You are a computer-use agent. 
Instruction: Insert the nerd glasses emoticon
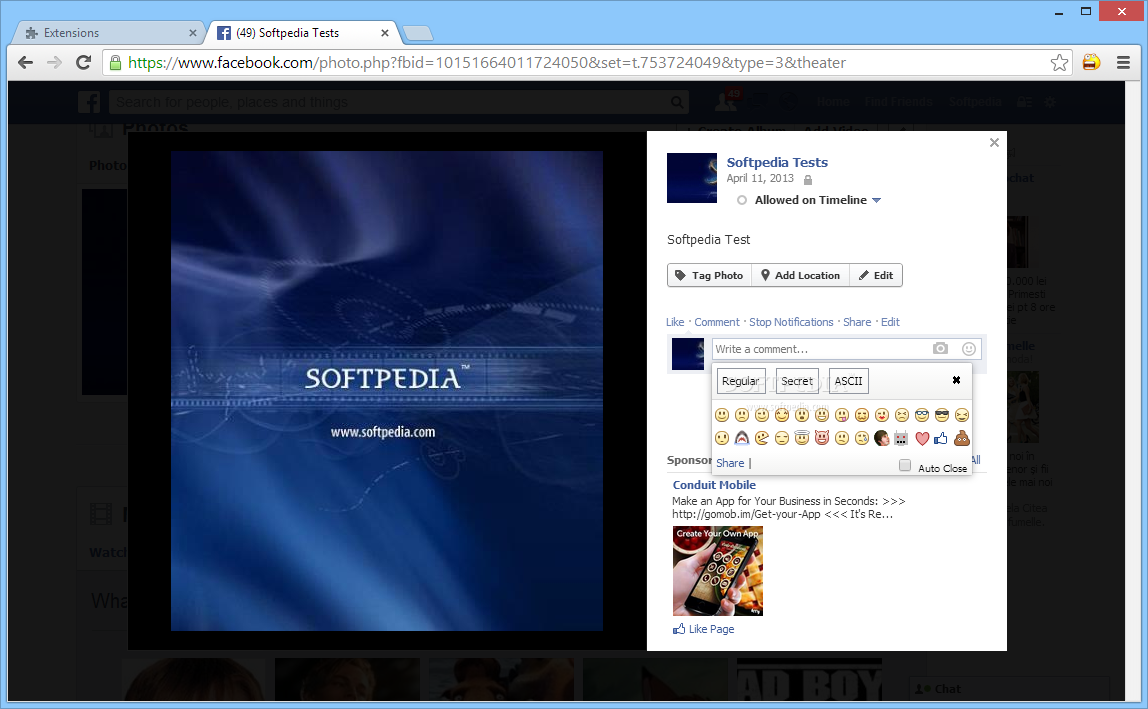(x=922, y=415)
